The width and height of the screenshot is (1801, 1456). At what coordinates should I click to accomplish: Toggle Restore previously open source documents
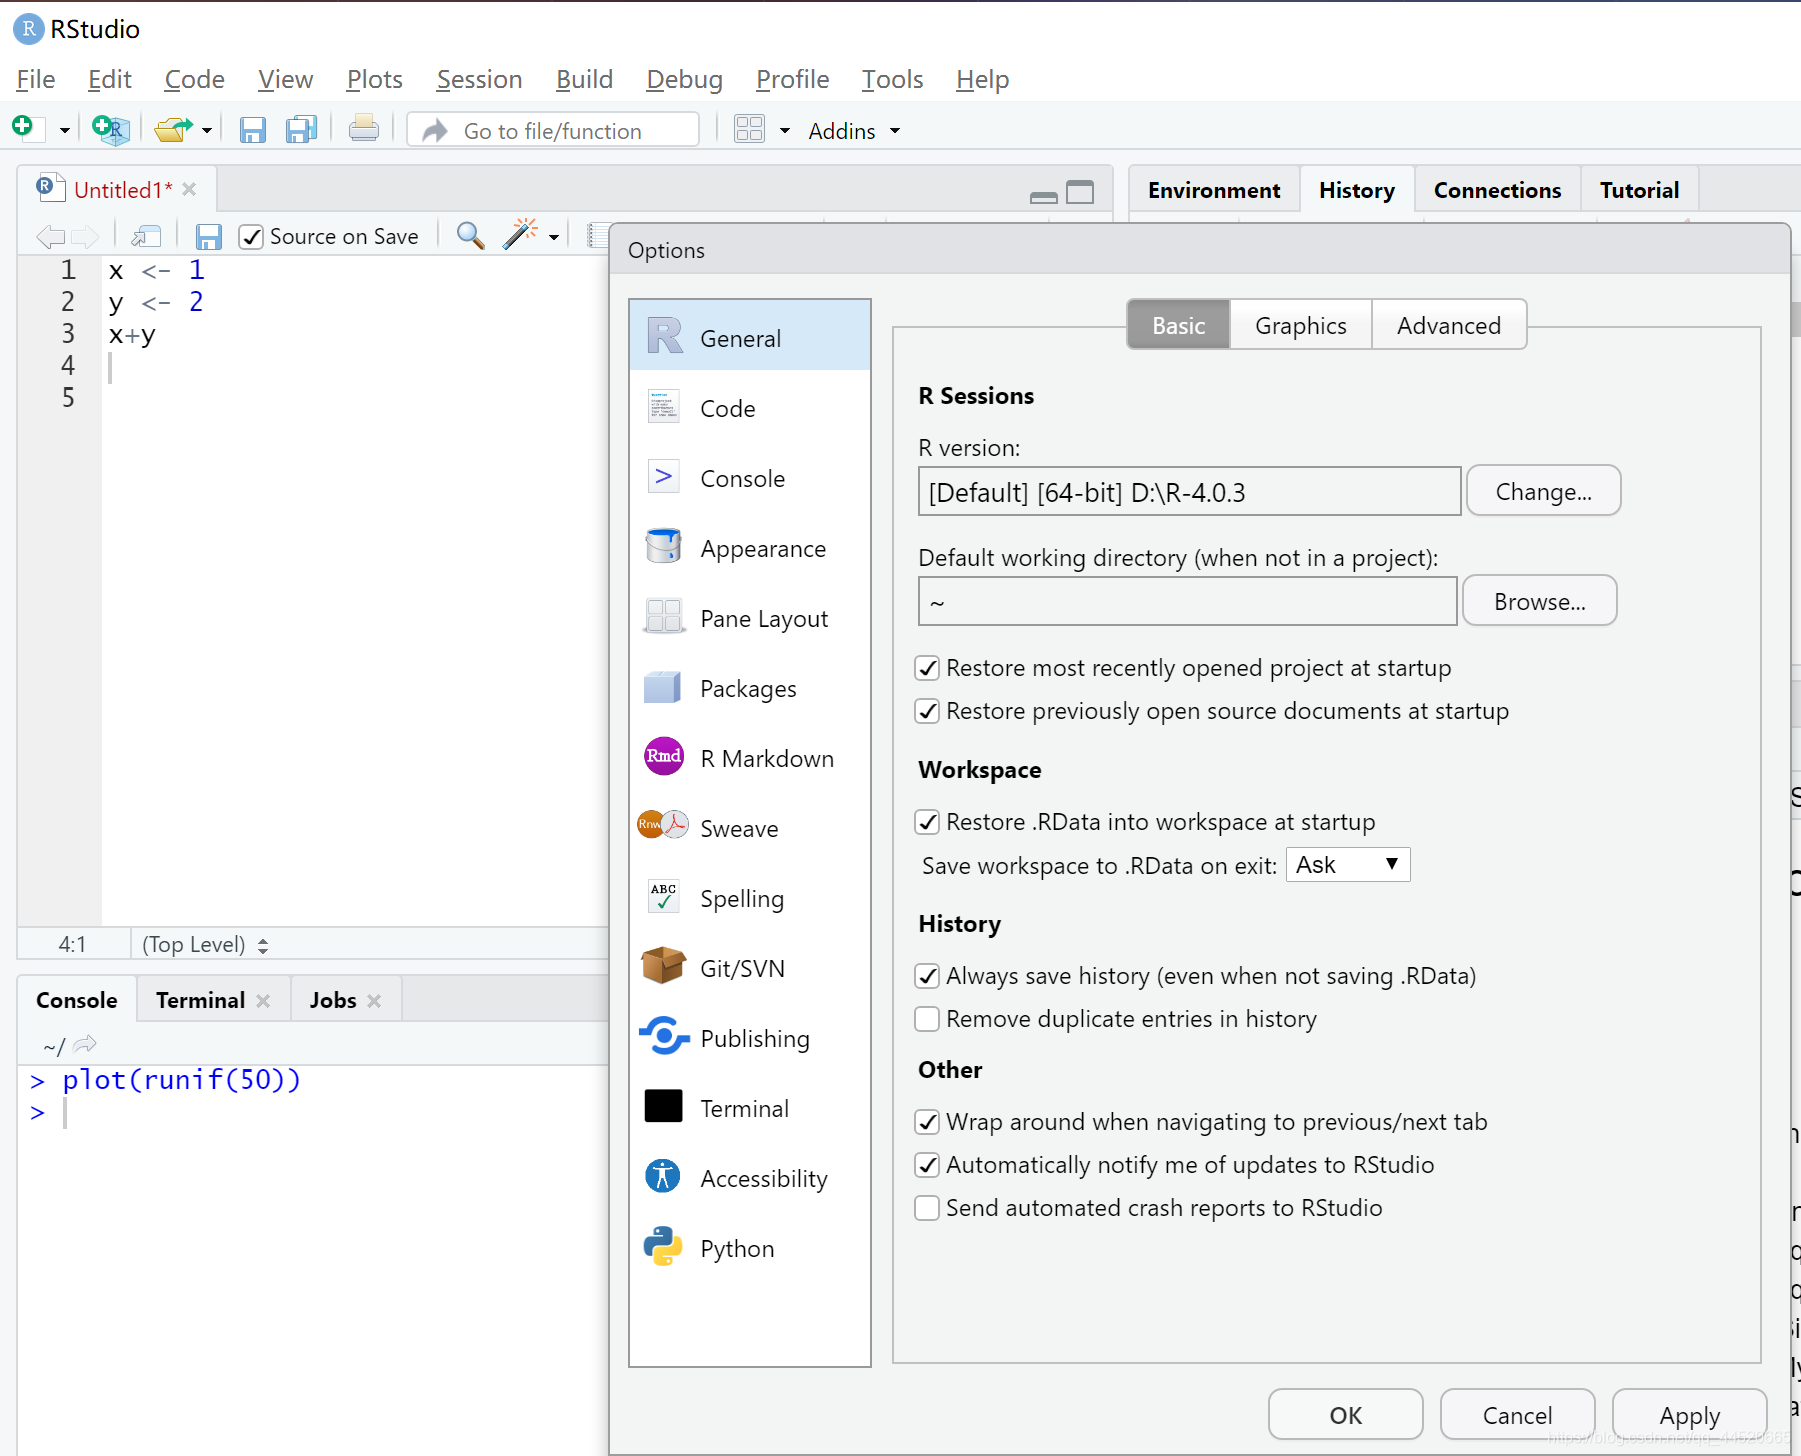[927, 711]
